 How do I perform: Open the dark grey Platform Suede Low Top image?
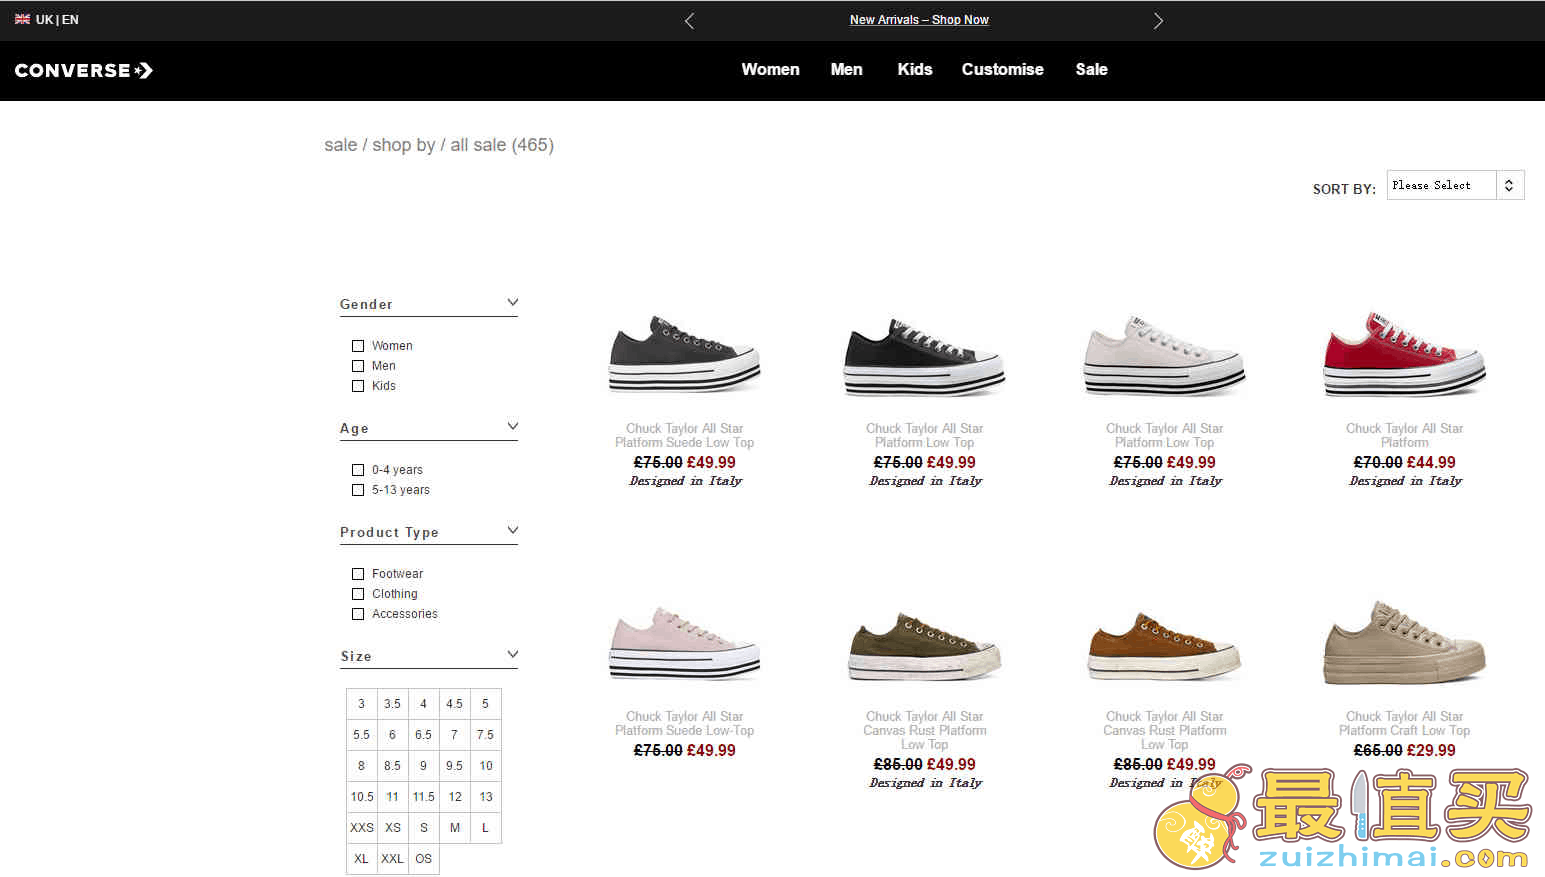pos(685,353)
